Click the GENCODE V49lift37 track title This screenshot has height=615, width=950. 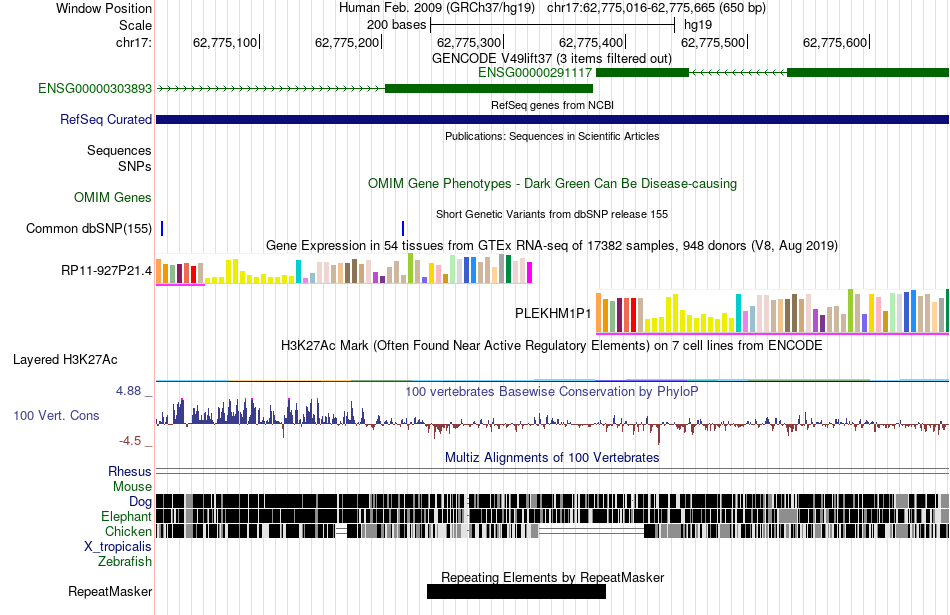[x=552, y=58]
